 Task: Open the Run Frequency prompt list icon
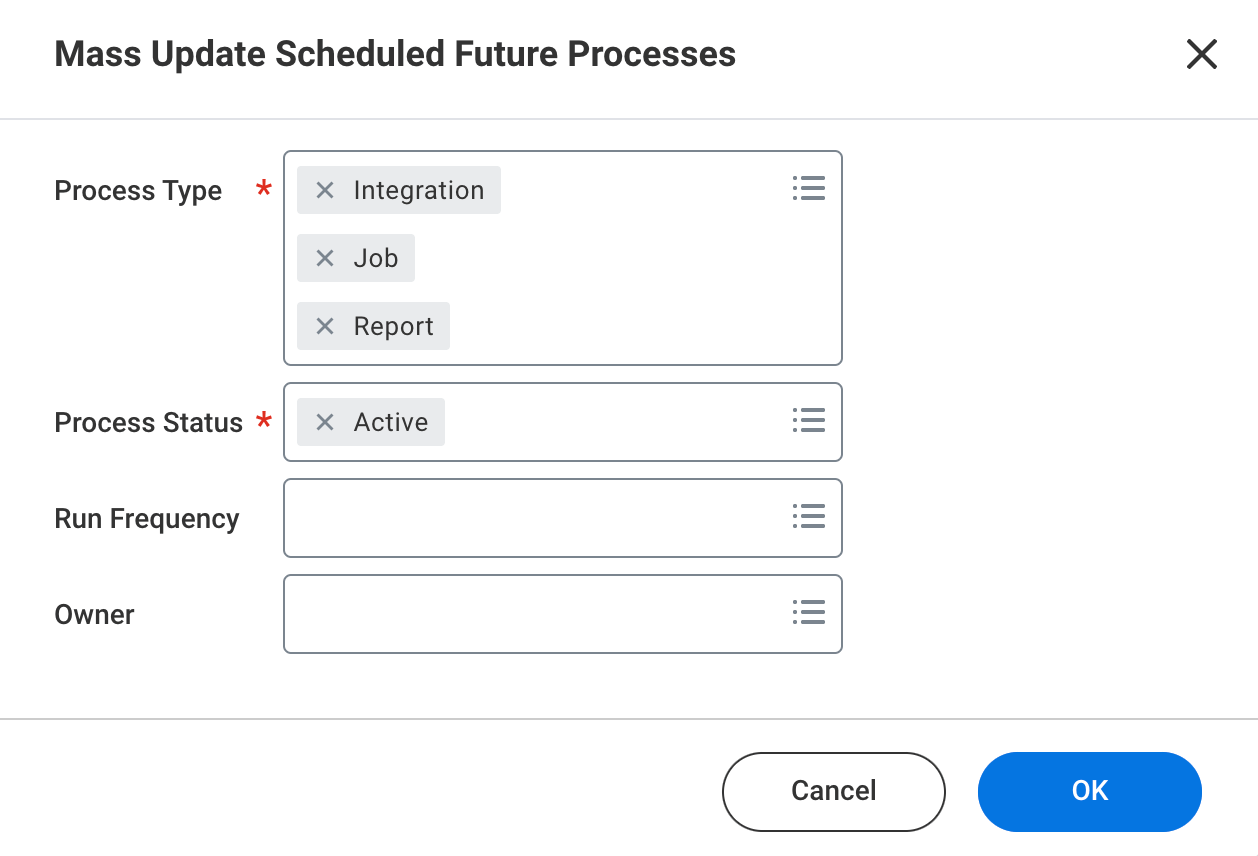[x=808, y=516]
